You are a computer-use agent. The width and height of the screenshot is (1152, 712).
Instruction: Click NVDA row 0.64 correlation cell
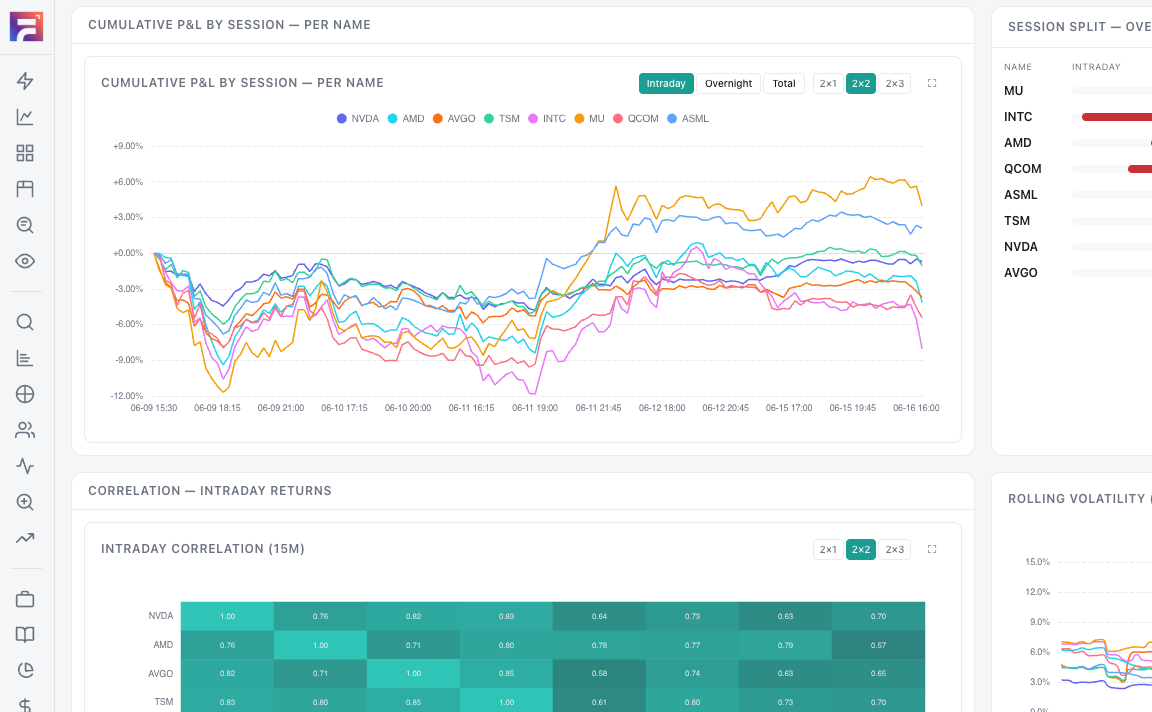[x=600, y=616]
